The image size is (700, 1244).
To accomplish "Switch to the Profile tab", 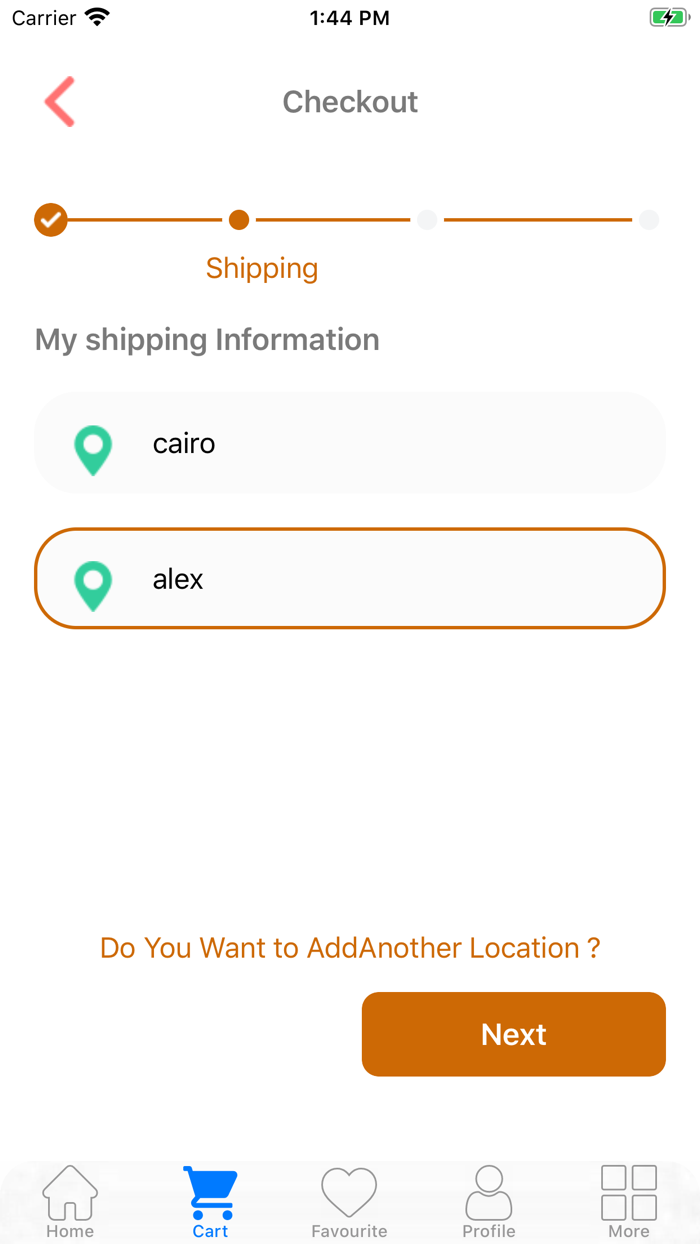I will tap(489, 1202).
